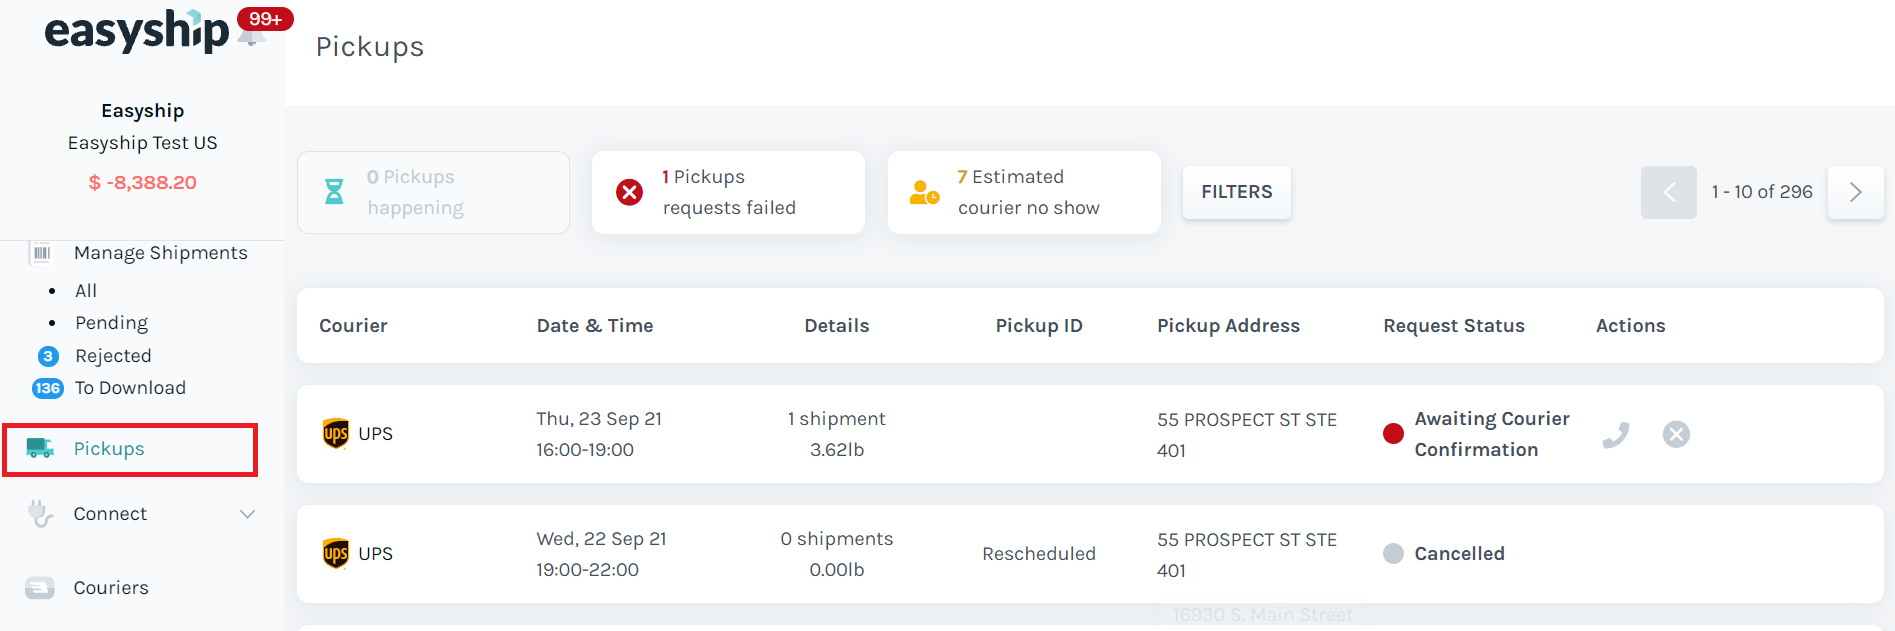Click the 0 shipments 0.00lb details cell

[x=837, y=554]
